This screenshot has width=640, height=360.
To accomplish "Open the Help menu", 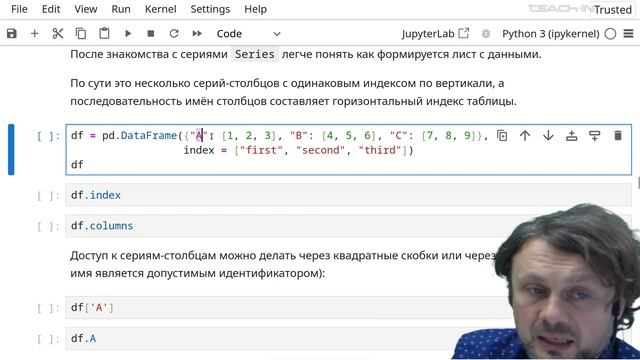I will click(256, 9).
